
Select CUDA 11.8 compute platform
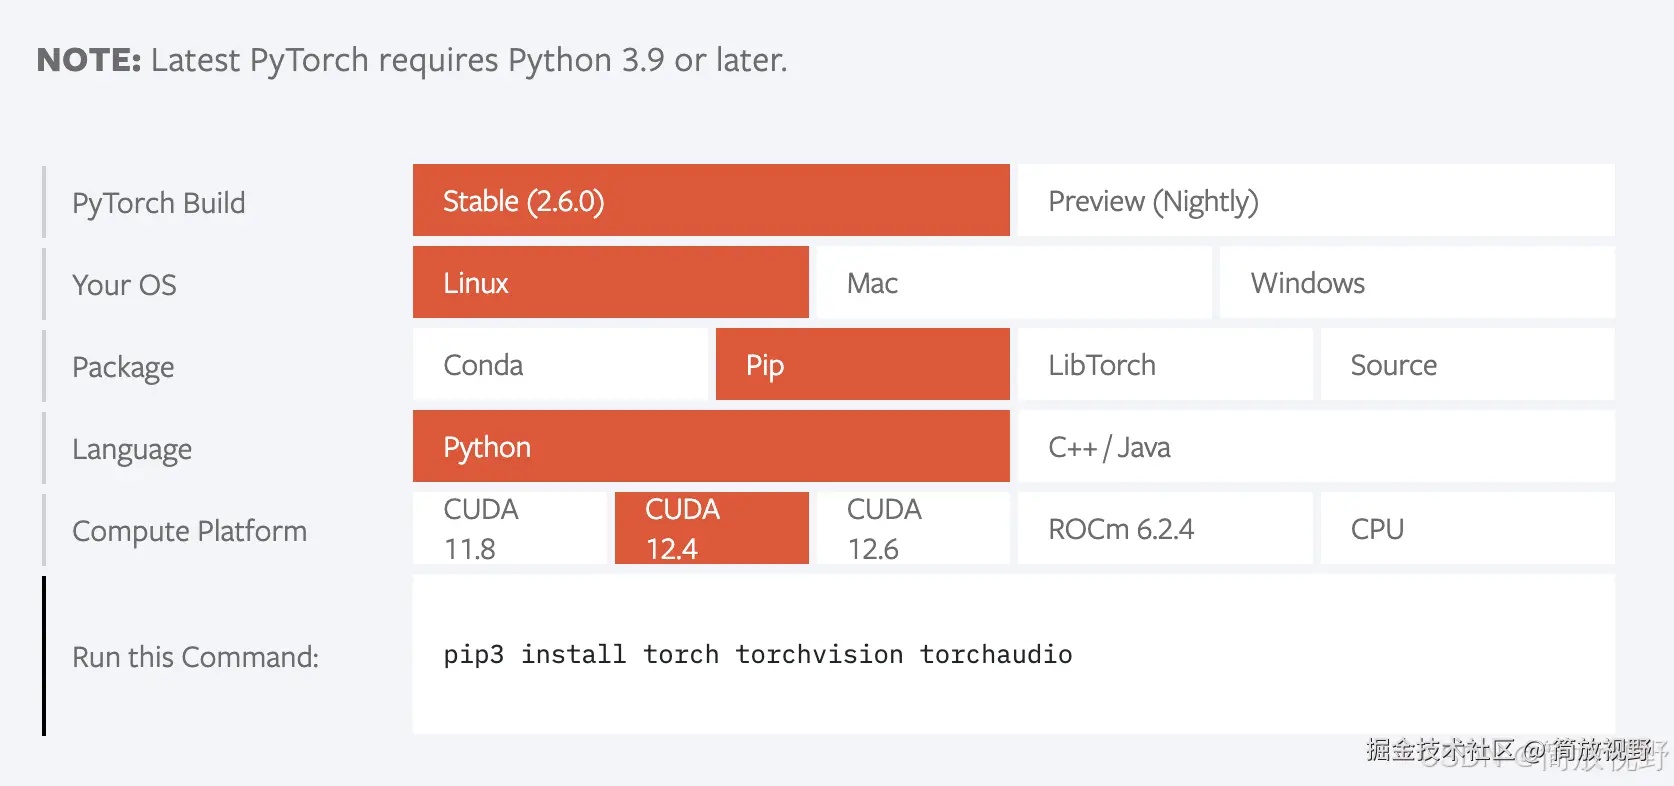pos(510,528)
